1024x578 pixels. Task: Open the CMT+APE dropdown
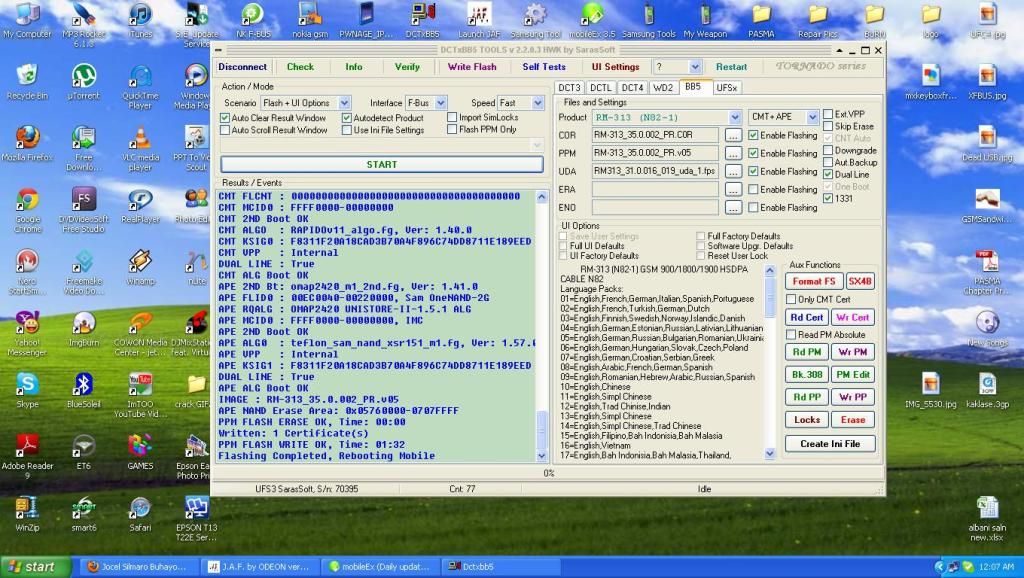point(811,117)
